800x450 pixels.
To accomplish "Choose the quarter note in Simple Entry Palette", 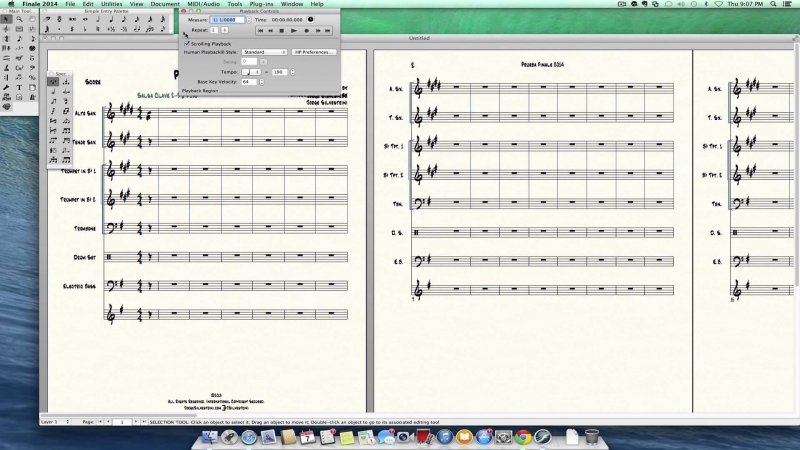I will 111,19.
